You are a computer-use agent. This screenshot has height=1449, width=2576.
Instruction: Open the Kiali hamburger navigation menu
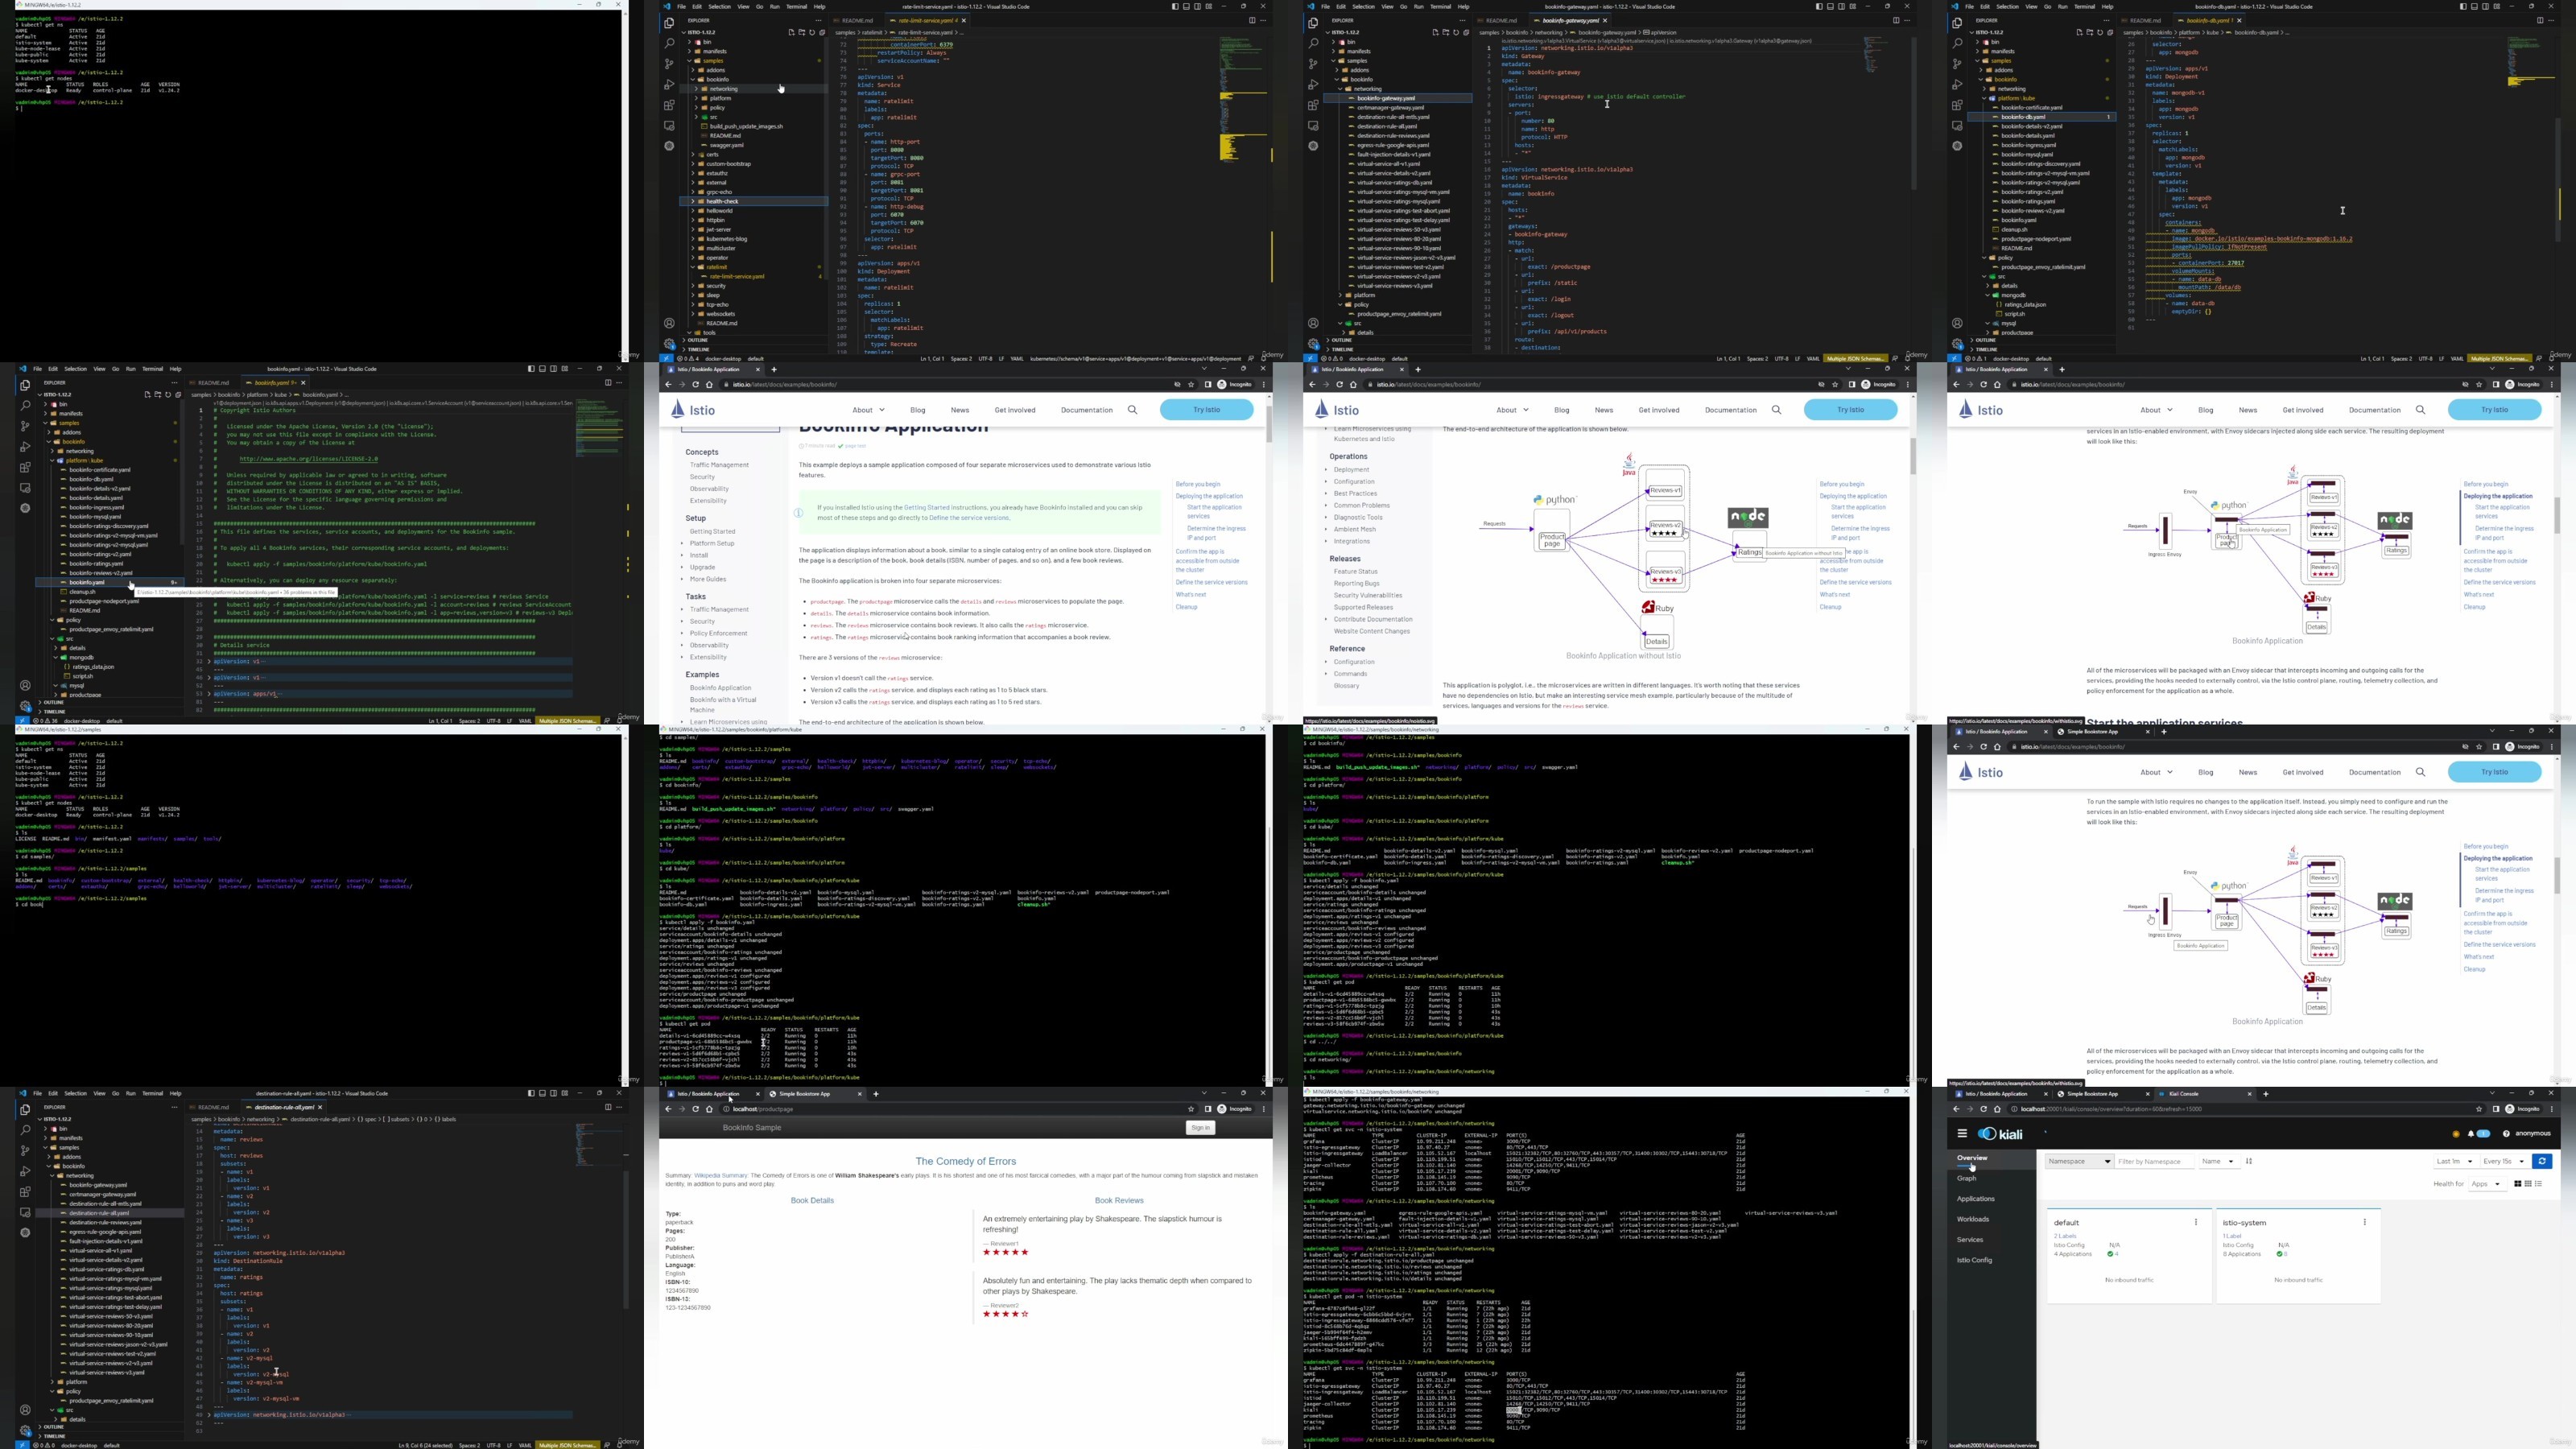(x=1963, y=1133)
